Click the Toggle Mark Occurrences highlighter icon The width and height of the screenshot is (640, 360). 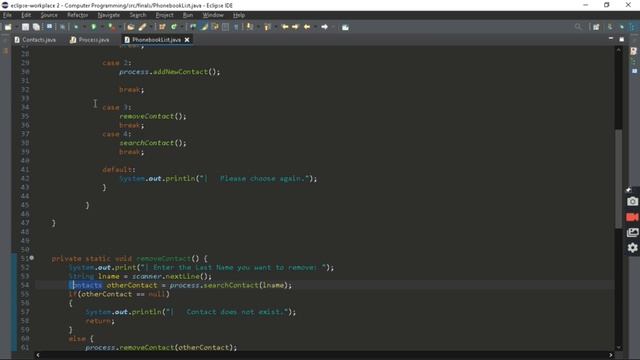(x=204, y=27)
